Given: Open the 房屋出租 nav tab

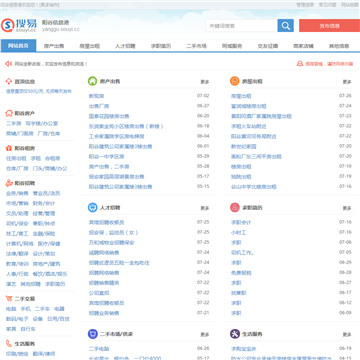Looking at the screenshot, I should (x=90, y=46).
